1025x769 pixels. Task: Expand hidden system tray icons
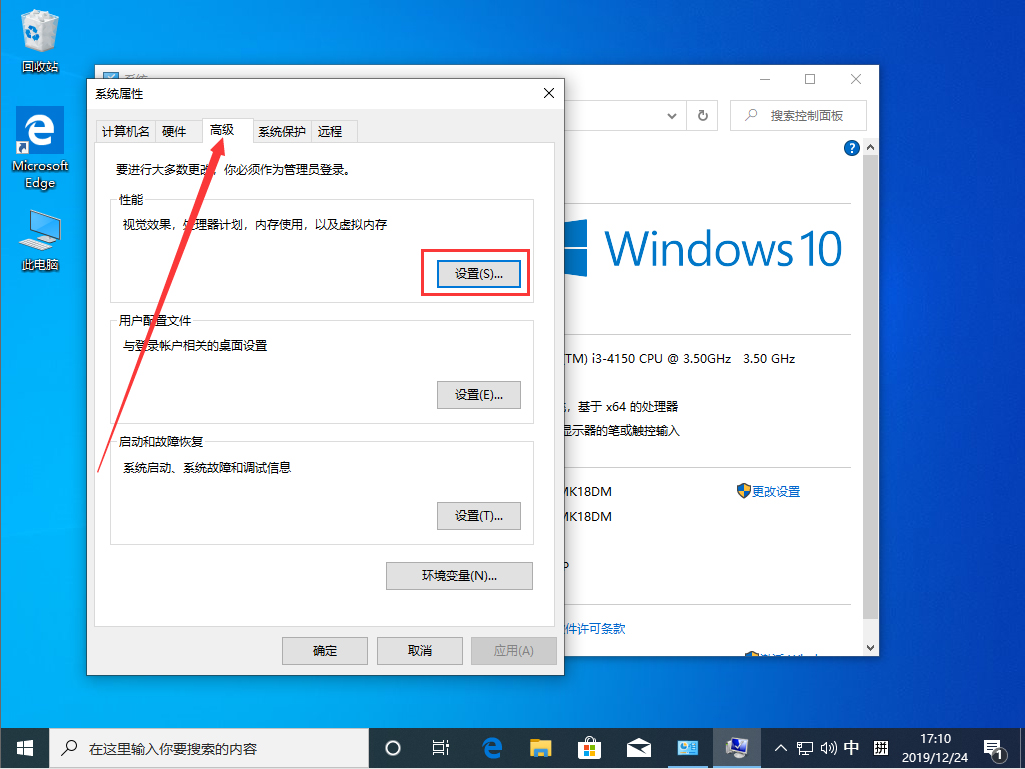click(780, 747)
